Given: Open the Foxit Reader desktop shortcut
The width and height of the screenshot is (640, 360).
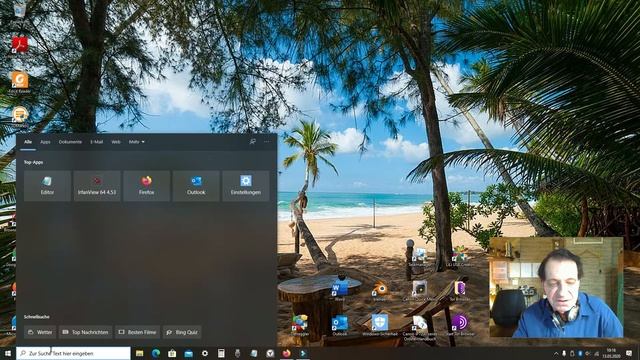Looking at the screenshot, I should (20, 82).
